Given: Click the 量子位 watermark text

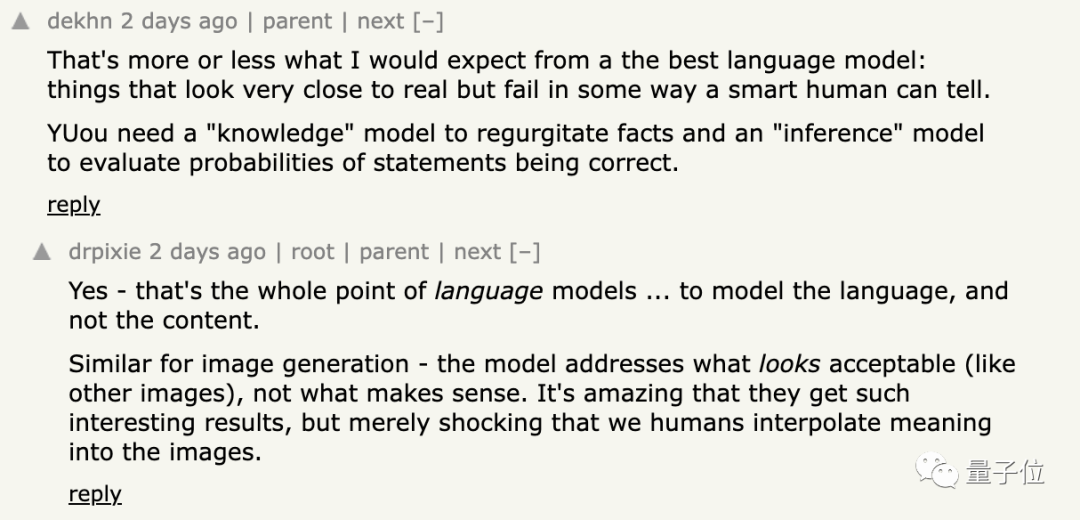Looking at the screenshot, I should pyautogui.click(x=1005, y=472).
